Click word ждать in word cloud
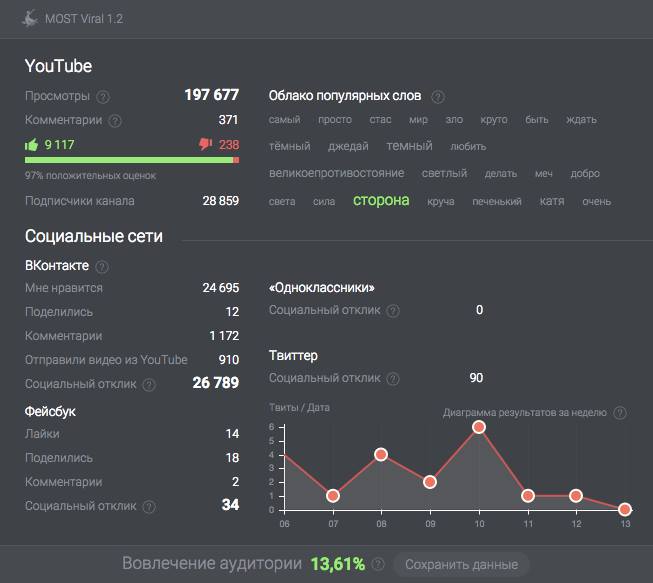The image size is (653, 583). click(581, 120)
